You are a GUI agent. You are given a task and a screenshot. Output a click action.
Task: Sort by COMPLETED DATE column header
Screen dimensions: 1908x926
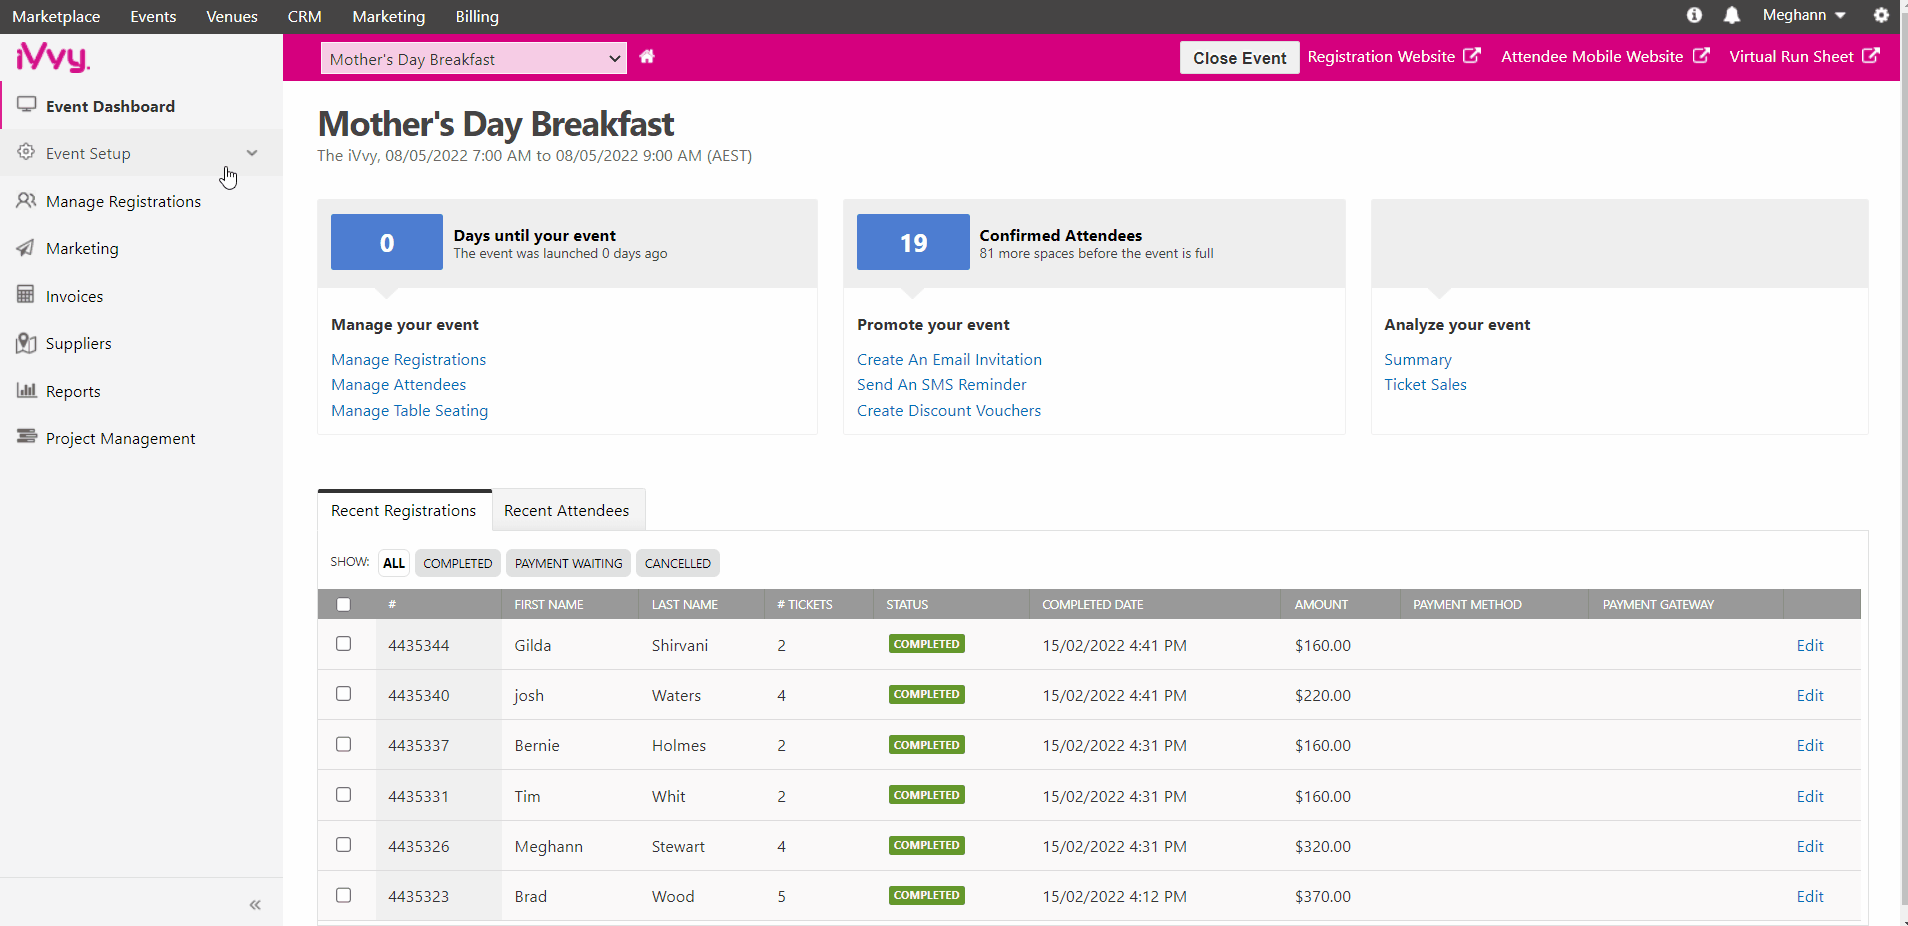pos(1093,604)
